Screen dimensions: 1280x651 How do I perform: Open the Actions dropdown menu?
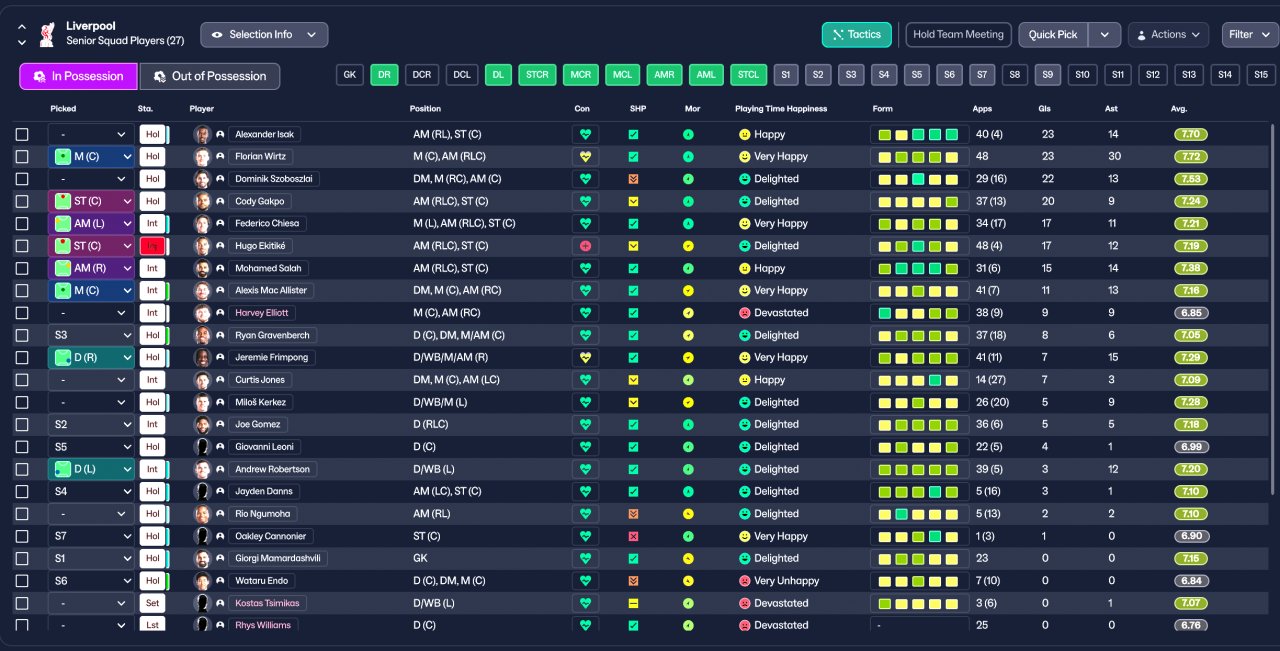click(x=1168, y=35)
